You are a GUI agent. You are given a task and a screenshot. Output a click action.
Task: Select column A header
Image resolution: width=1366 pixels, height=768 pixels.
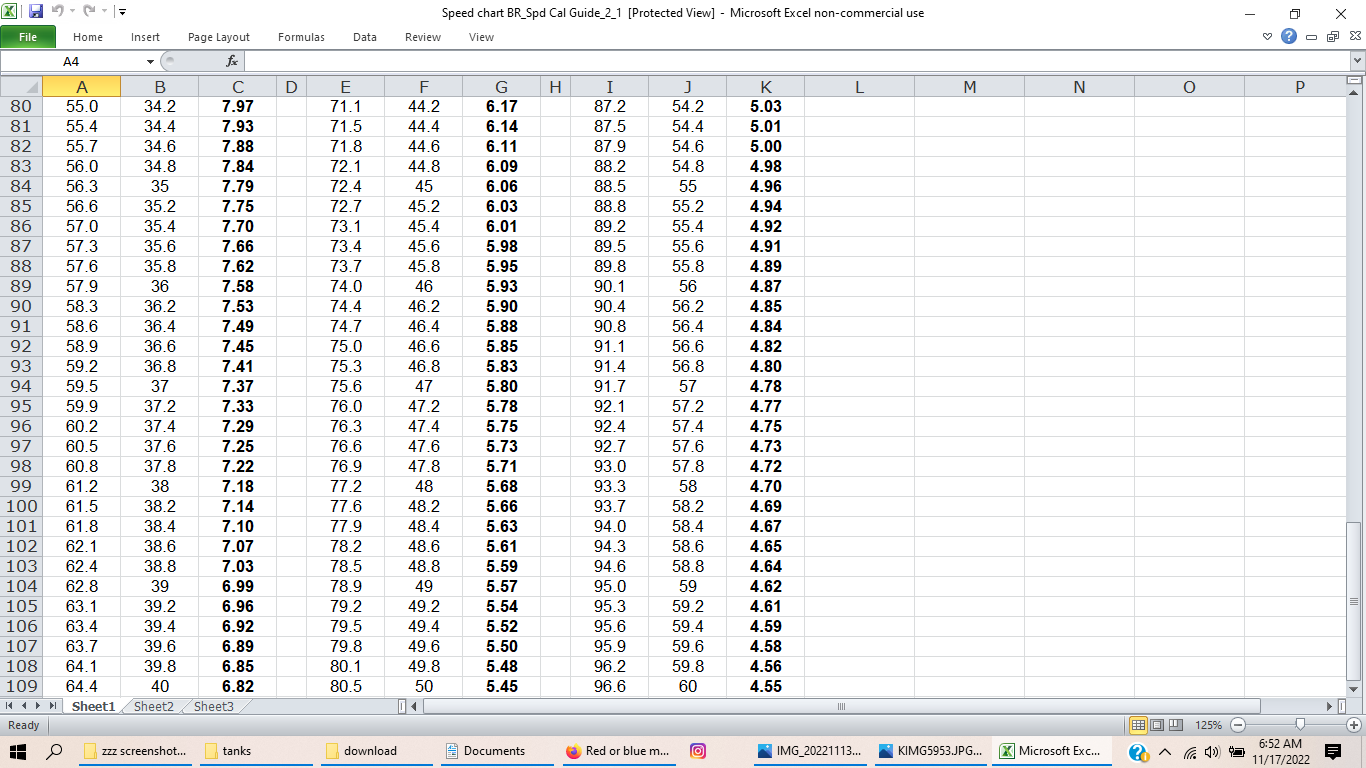click(x=82, y=87)
